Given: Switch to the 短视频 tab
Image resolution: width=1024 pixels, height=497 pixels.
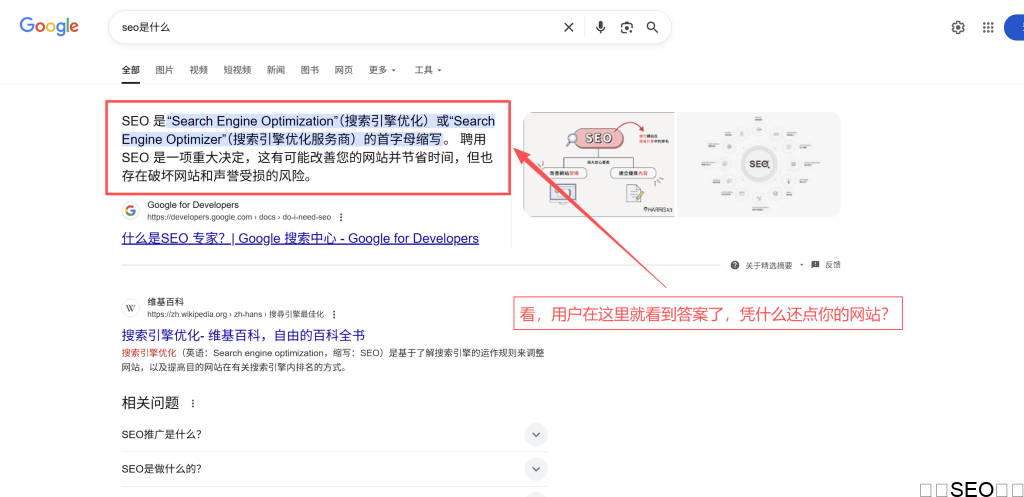Looking at the screenshot, I should 237,70.
